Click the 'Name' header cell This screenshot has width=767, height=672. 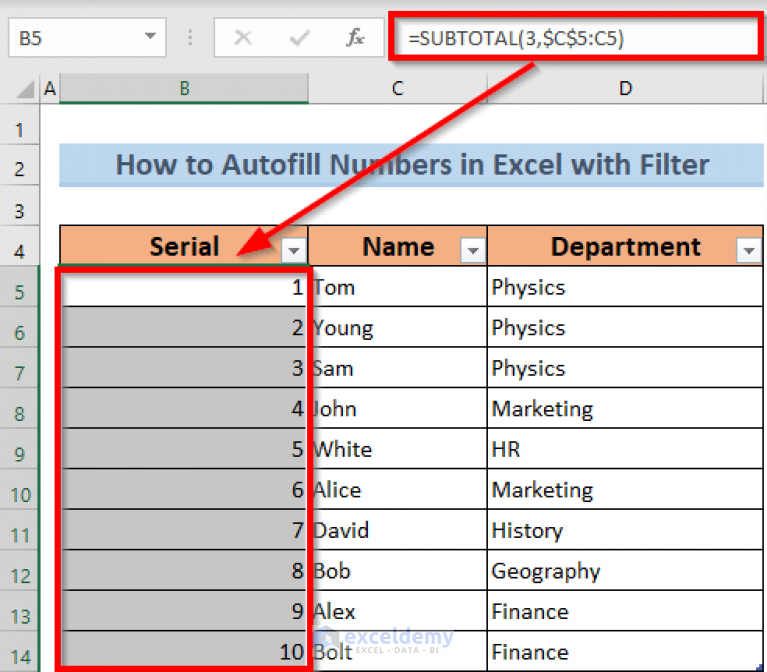pos(398,246)
